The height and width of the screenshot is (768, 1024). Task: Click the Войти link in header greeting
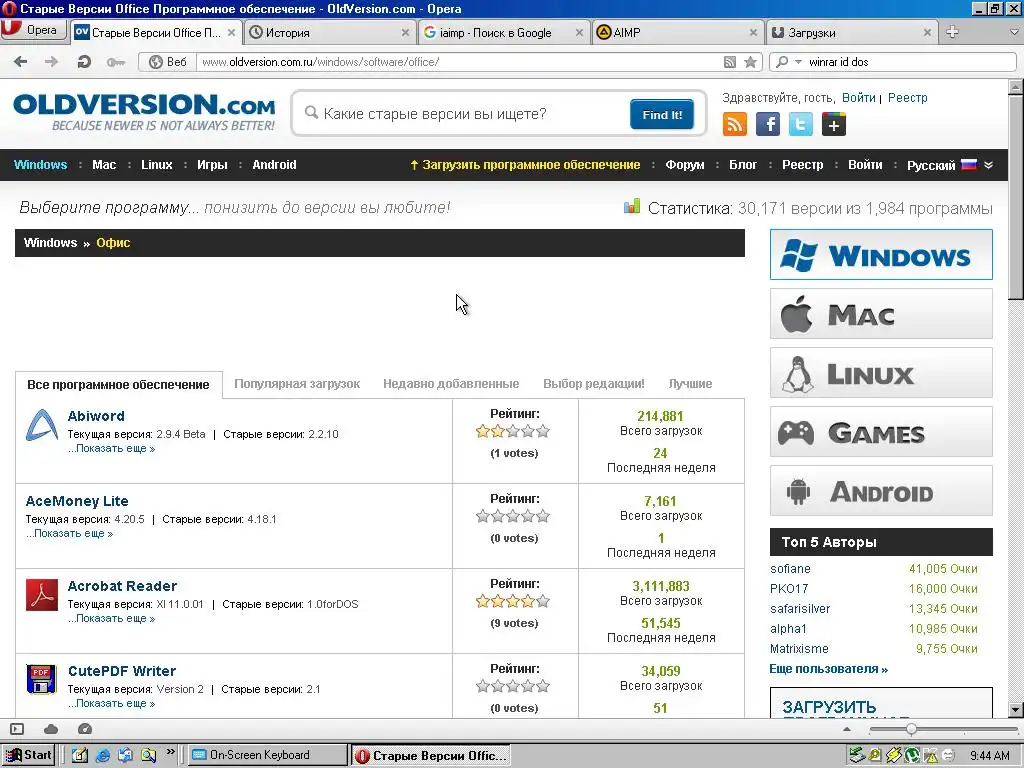(x=858, y=98)
